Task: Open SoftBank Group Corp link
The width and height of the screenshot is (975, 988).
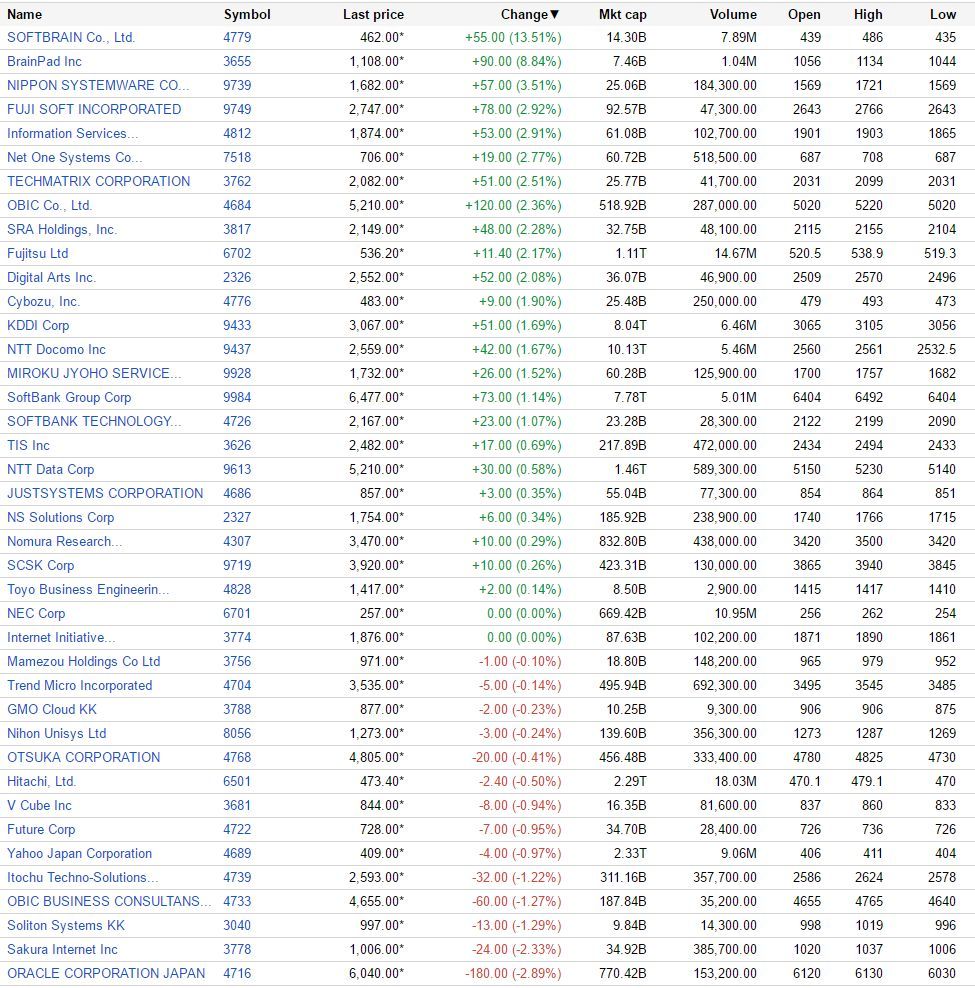Action: point(69,398)
